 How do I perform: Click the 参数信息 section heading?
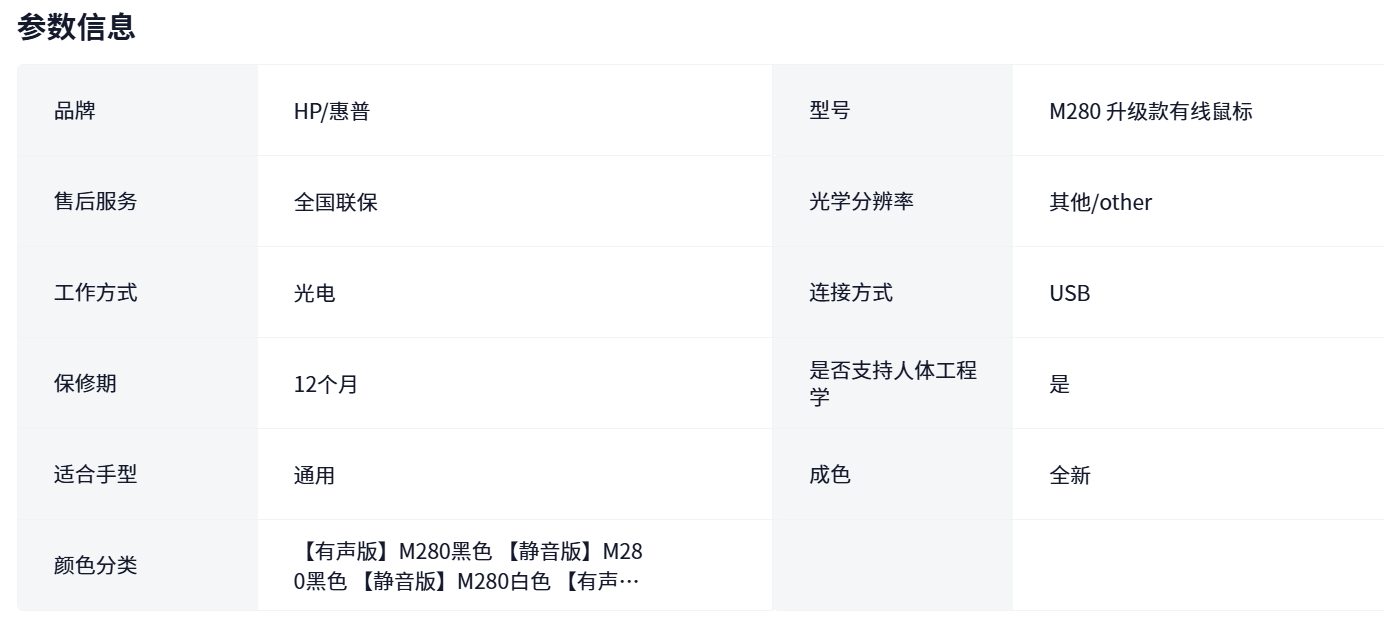[x=76, y=28]
